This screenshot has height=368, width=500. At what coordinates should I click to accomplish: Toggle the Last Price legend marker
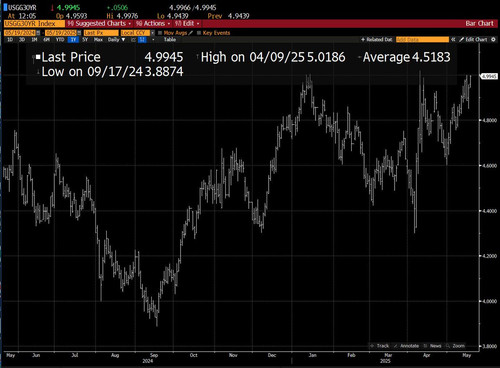pyautogui.click(x=38, y=57)
